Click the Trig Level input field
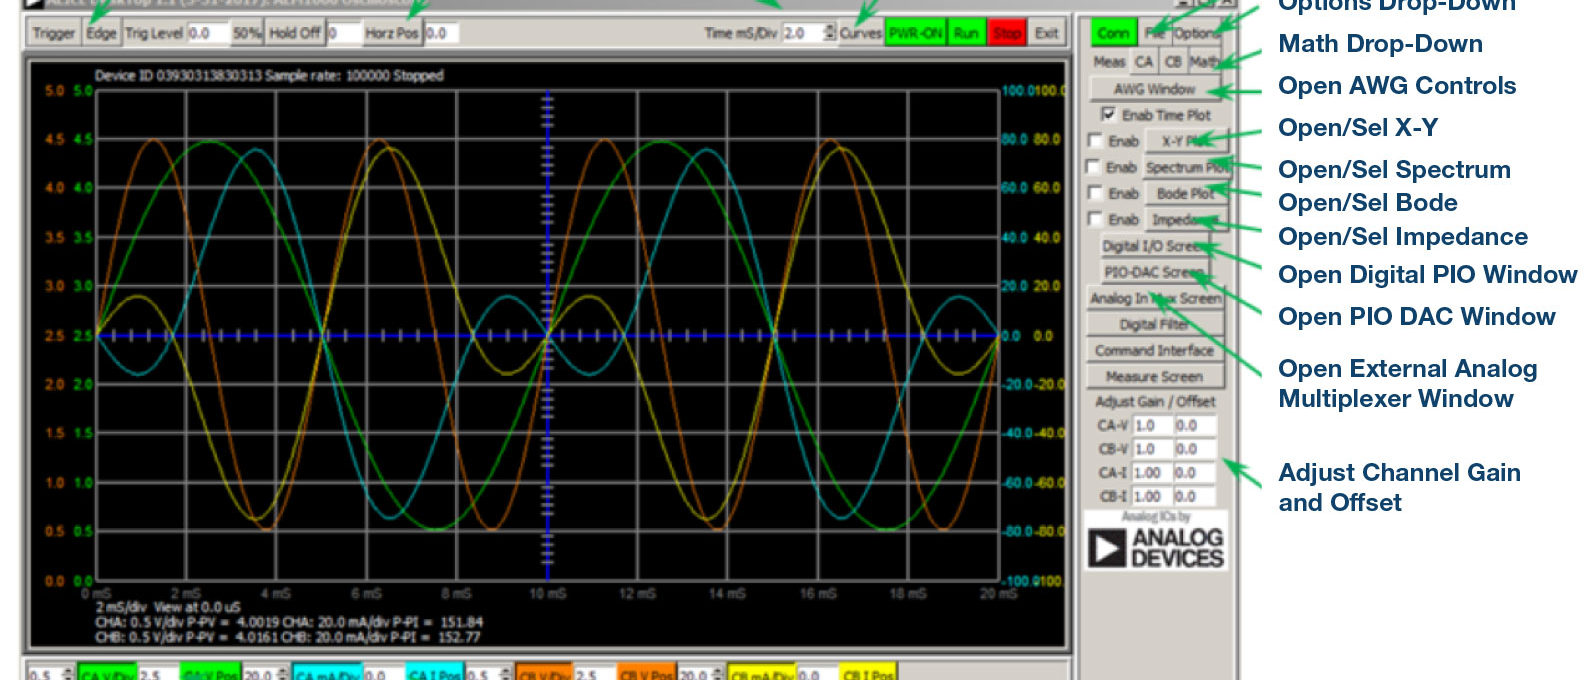The image size is (1594, 680). [x=207, y=33]
